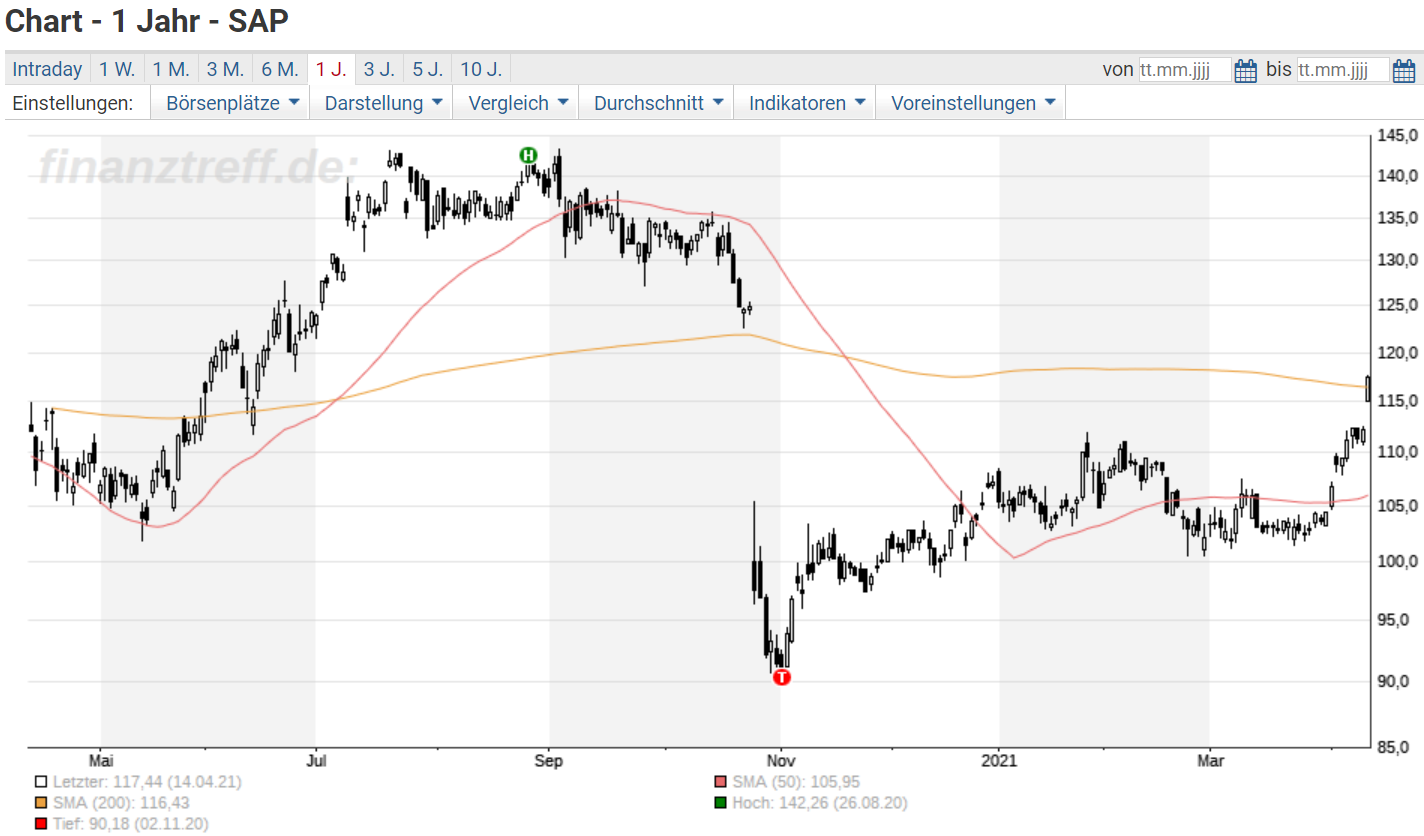Switch to Intraday timeframe

pos(48,69)
